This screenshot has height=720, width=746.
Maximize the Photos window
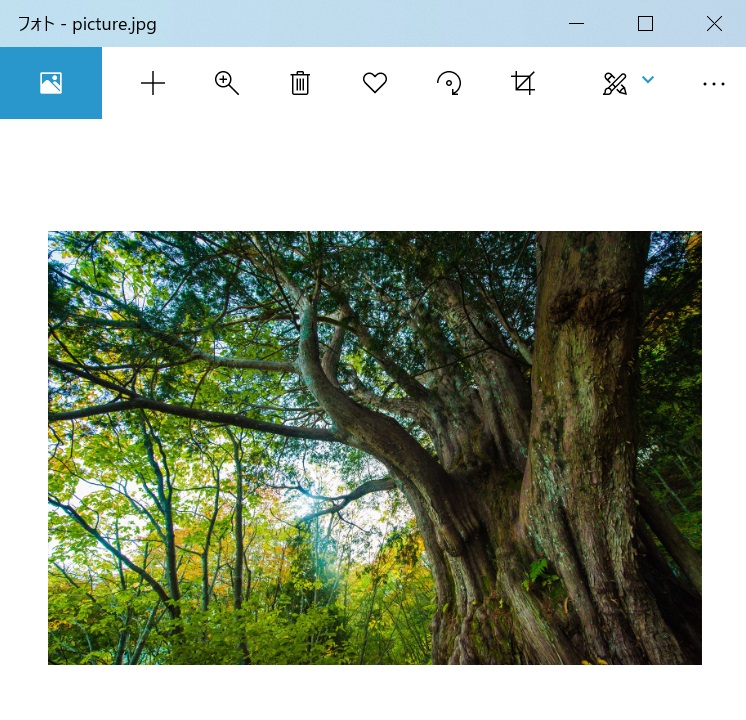(645, 23)
